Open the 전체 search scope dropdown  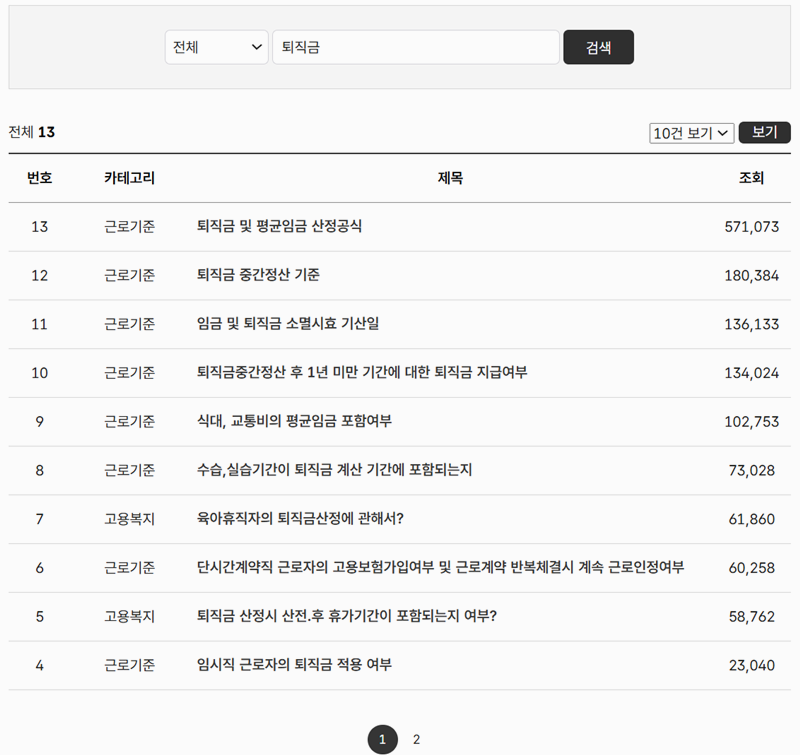(216, 47)
